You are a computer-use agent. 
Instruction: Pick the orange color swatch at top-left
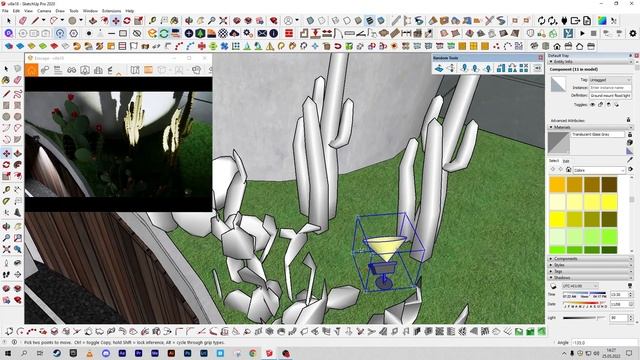[557, 184]
